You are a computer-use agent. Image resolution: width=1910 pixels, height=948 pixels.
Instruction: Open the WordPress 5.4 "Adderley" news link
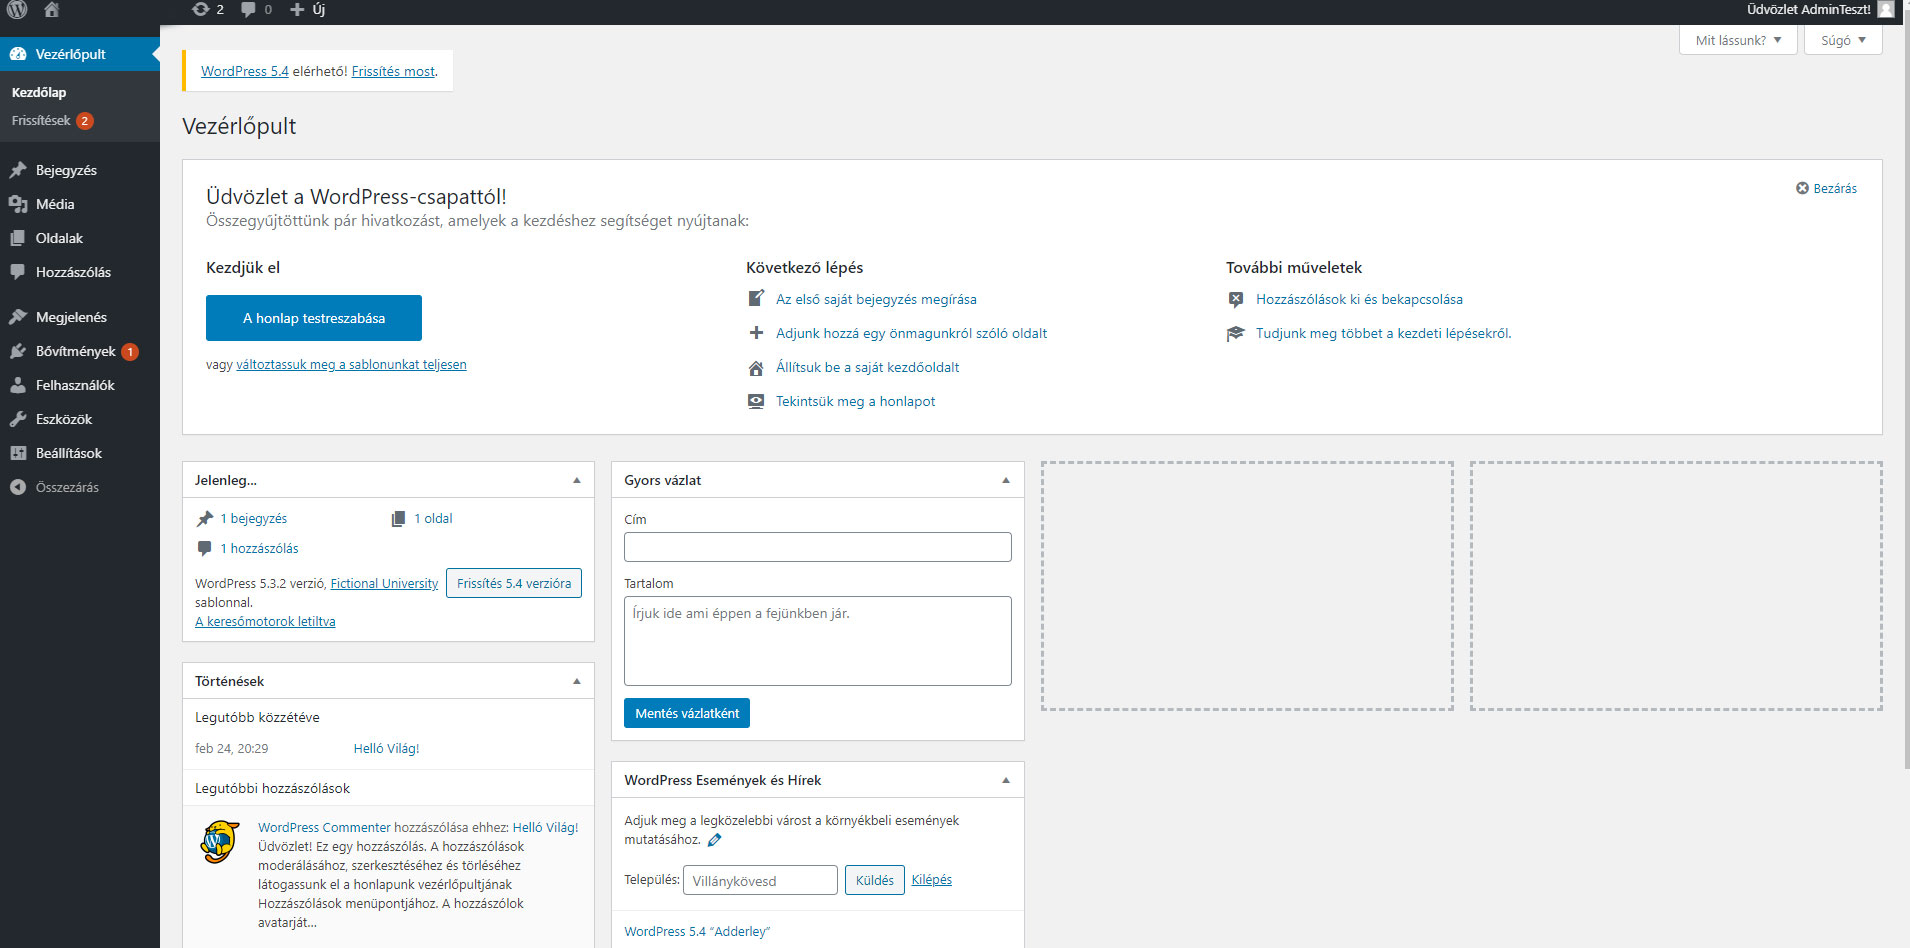coord(697,931)
